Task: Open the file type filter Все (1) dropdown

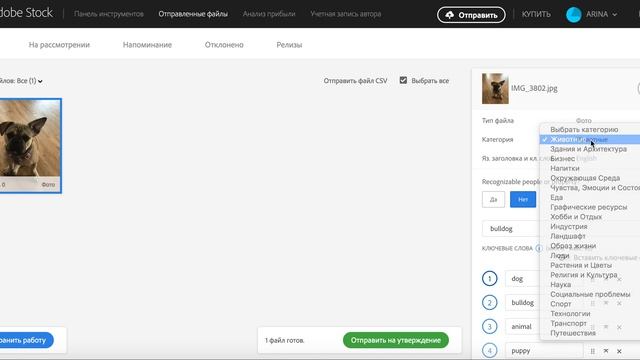Action: [21, 81]
